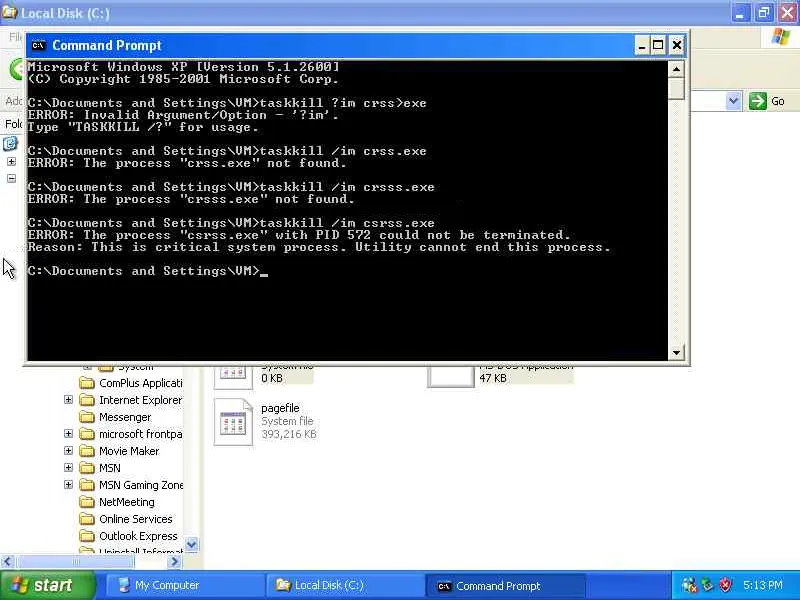Select Movie Maker folder in tree
800x600 pixels.
(129, 451)
